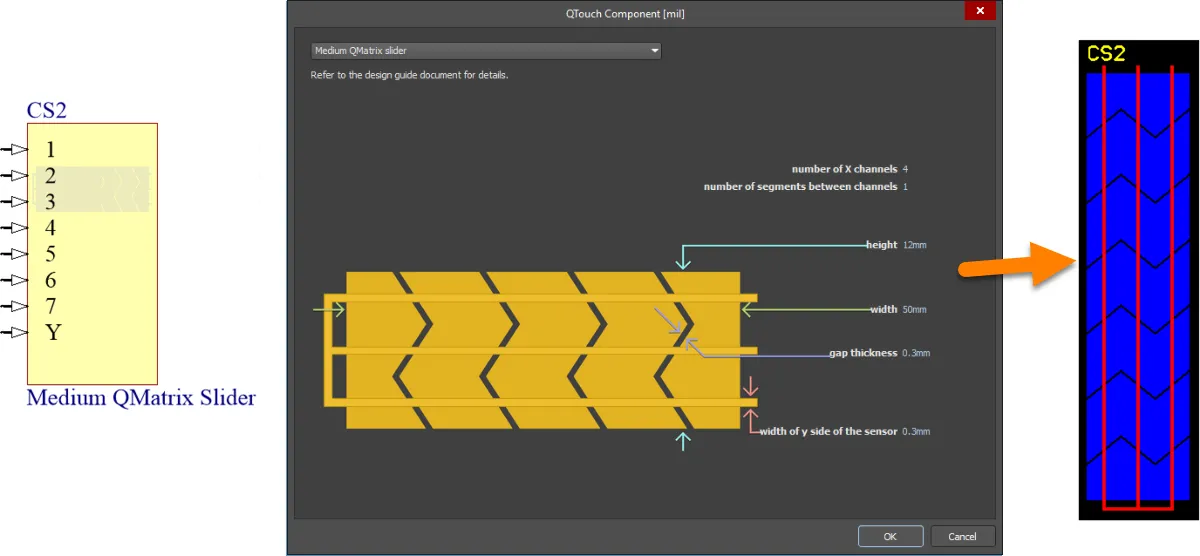The width and height of the screenshot is (1200, 556).
Task: Open the Medium QMatrix slider dropdown
Action: pos(485,50)
